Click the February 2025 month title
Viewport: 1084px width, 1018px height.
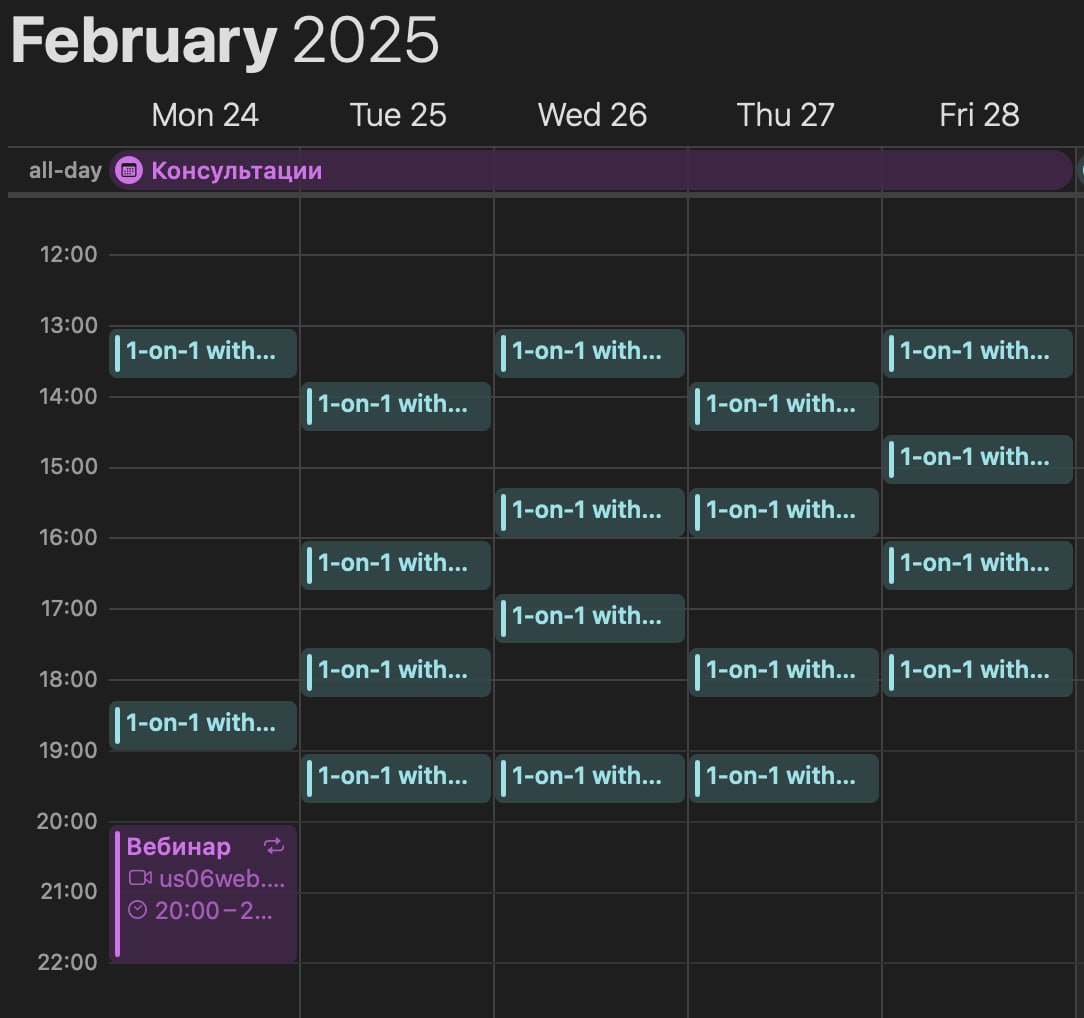point(225,40)
